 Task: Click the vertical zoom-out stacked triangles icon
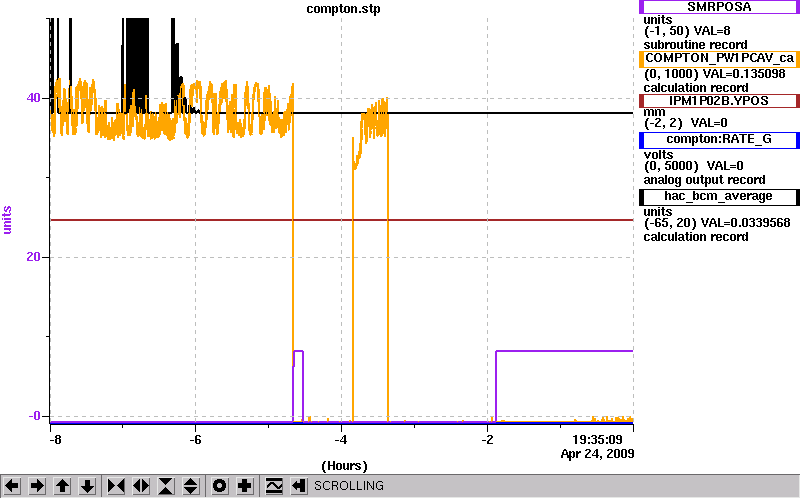(190, 486)
